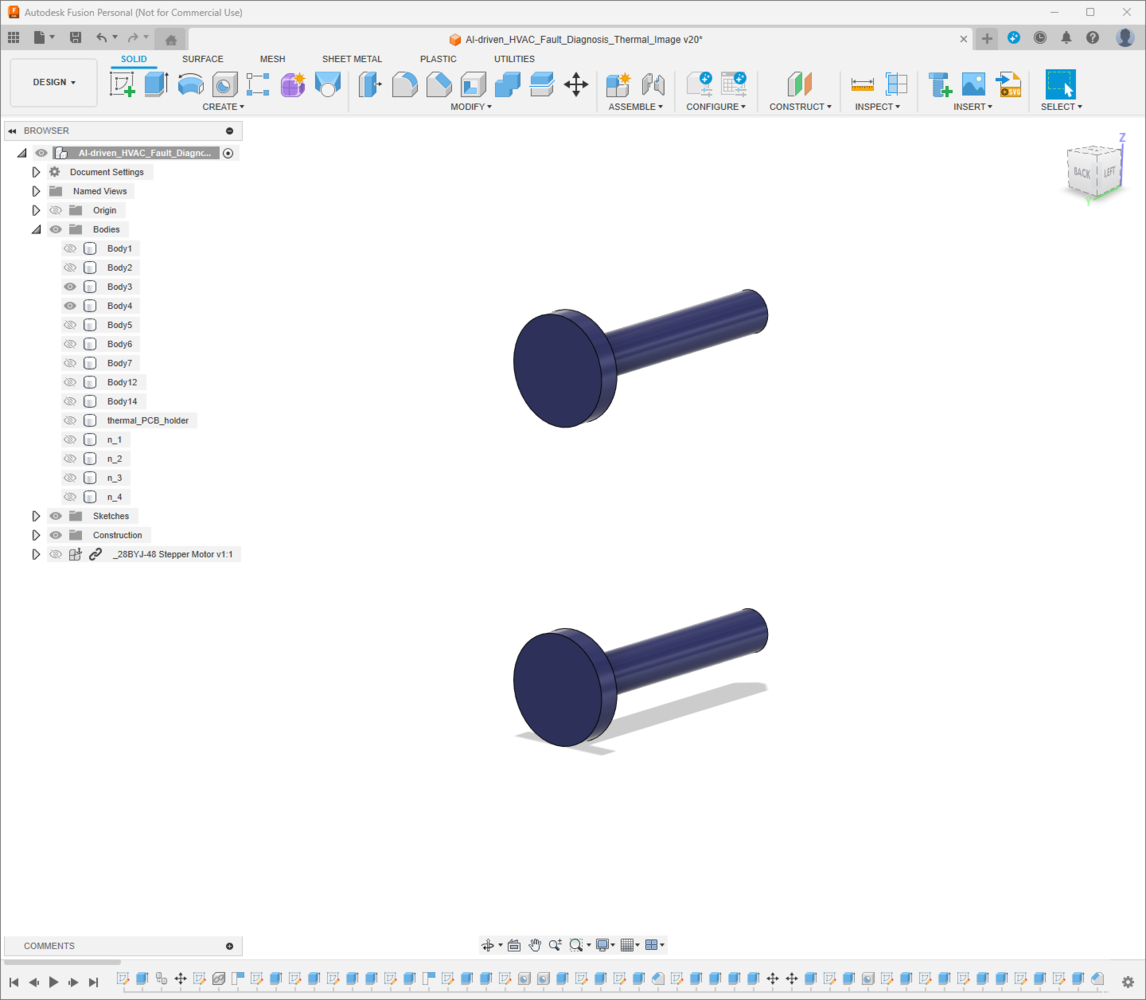The height and width of the screenshot is (1000, 1146).
Task: Open the Measure tool under Inspect
Action: click(862, 84)
